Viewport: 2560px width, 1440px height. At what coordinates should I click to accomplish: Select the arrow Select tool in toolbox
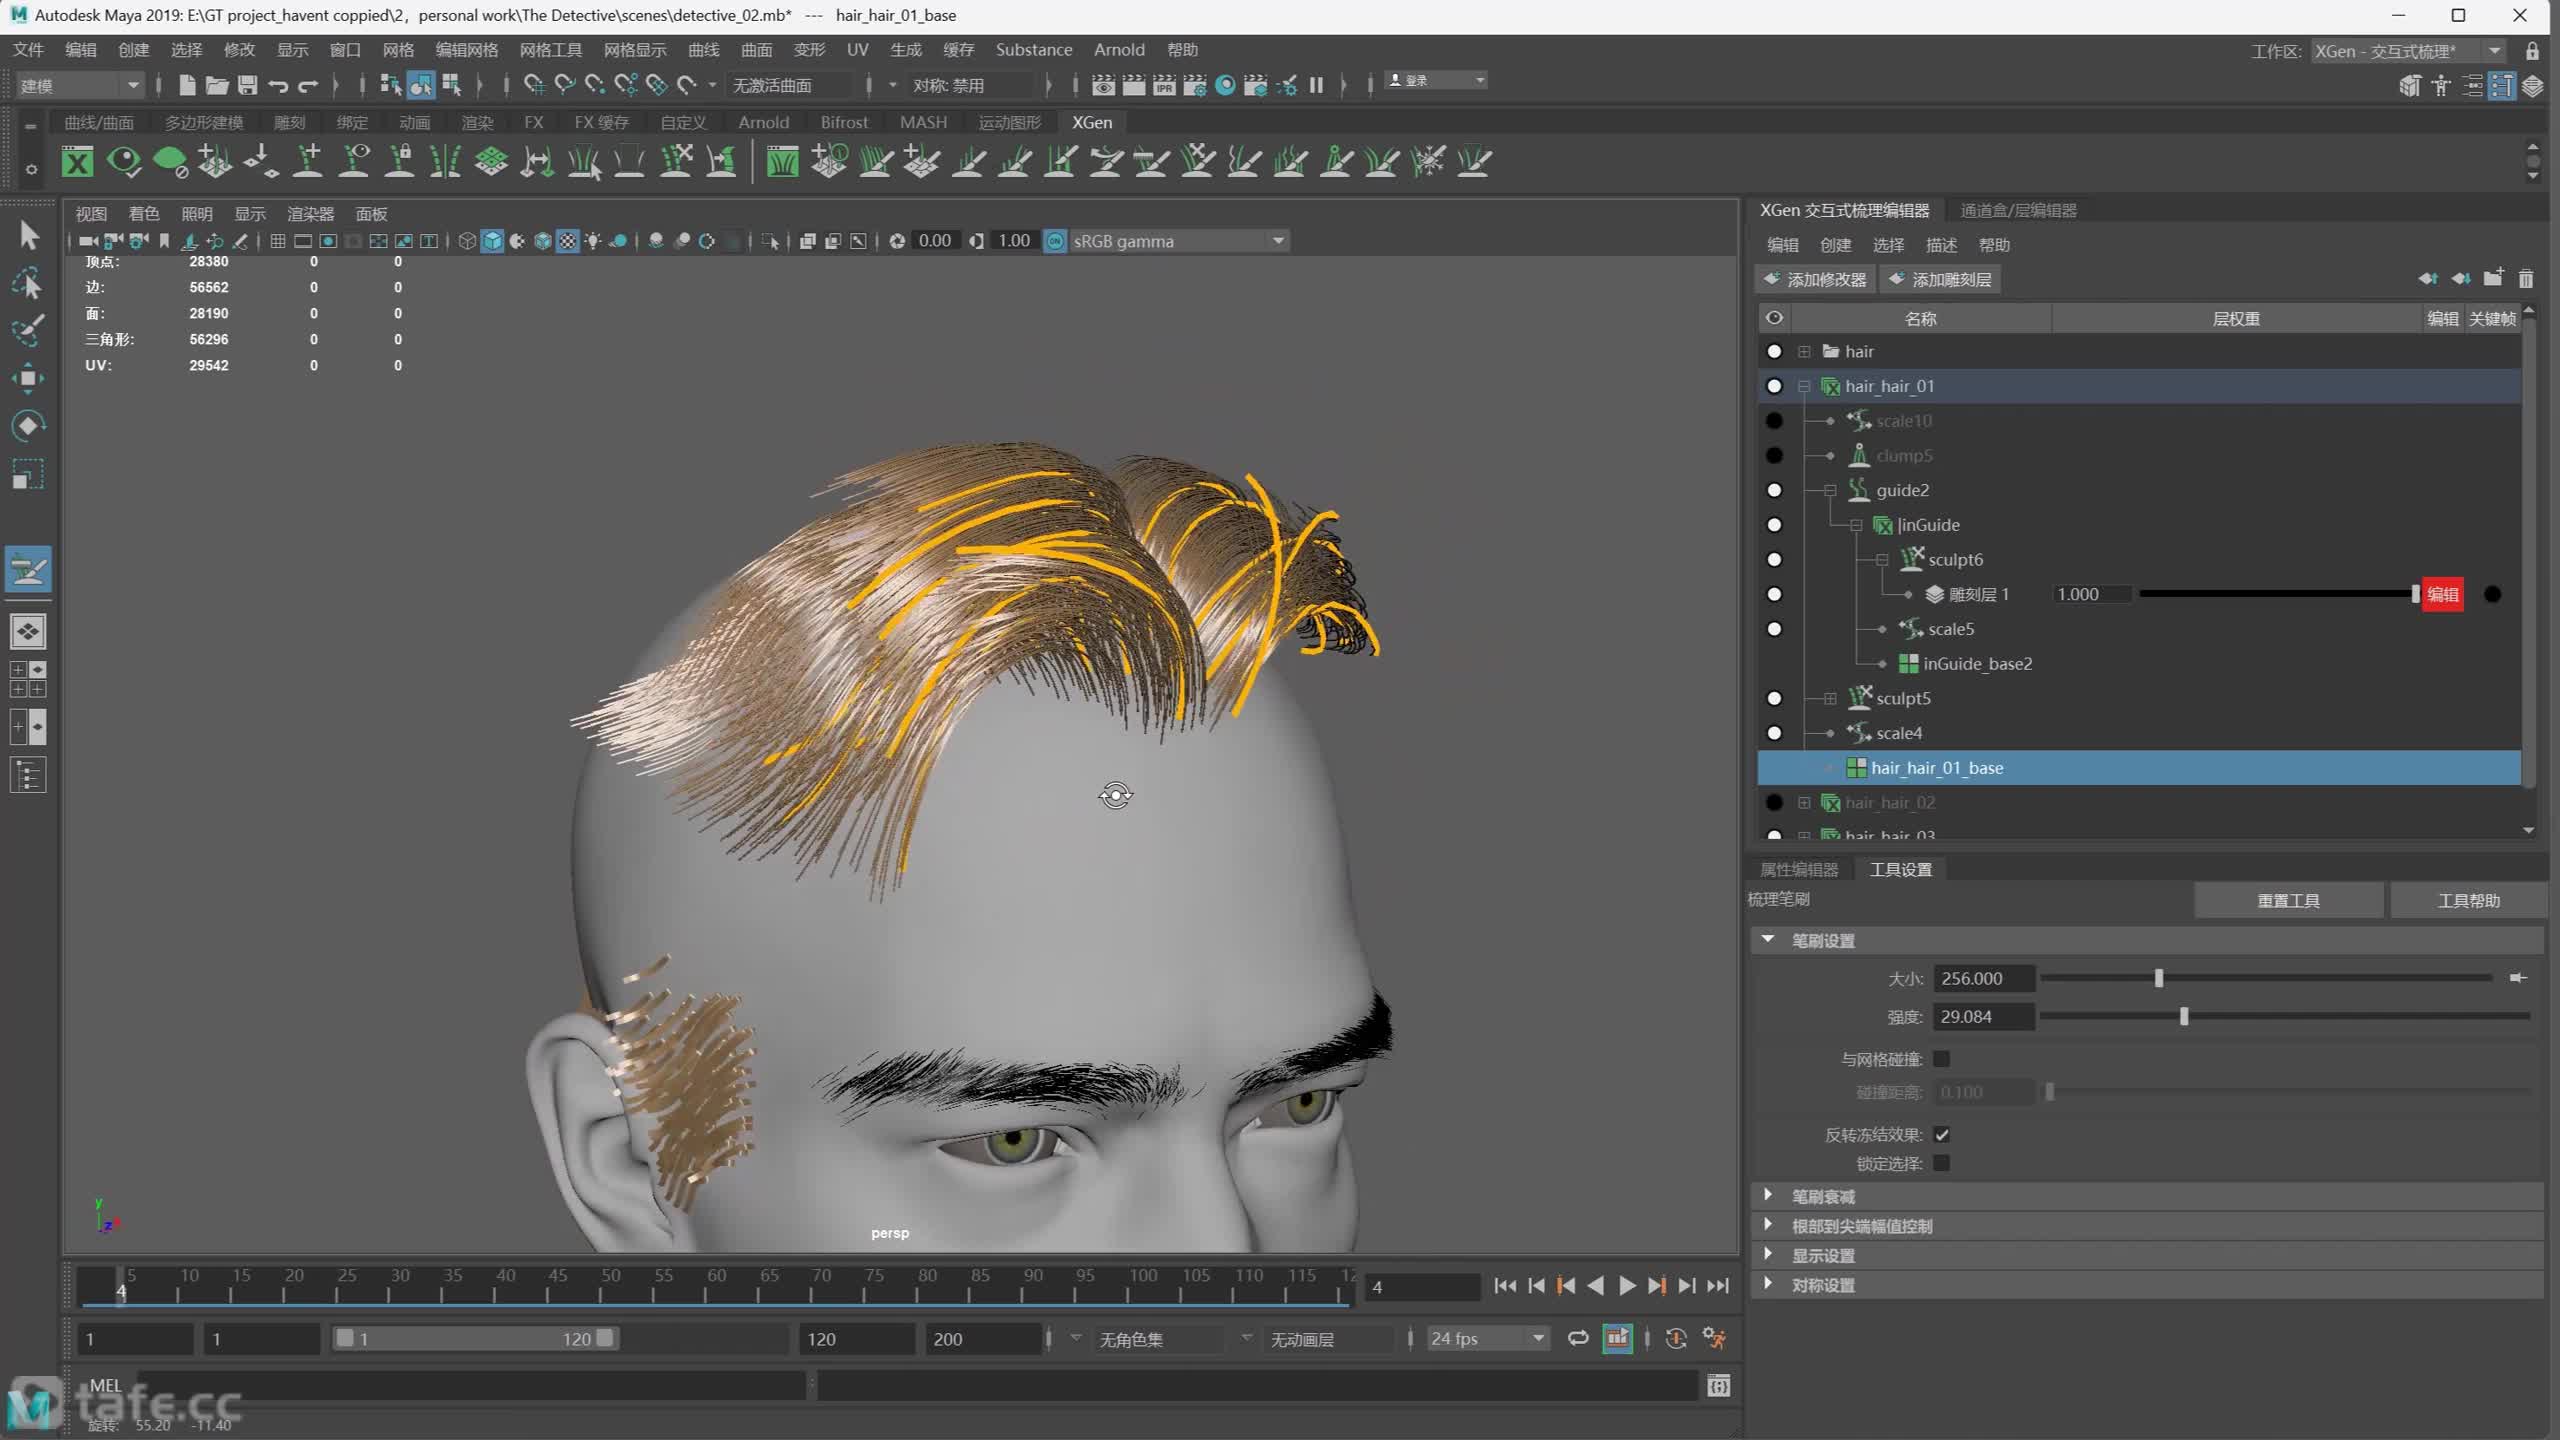[28, 235]
